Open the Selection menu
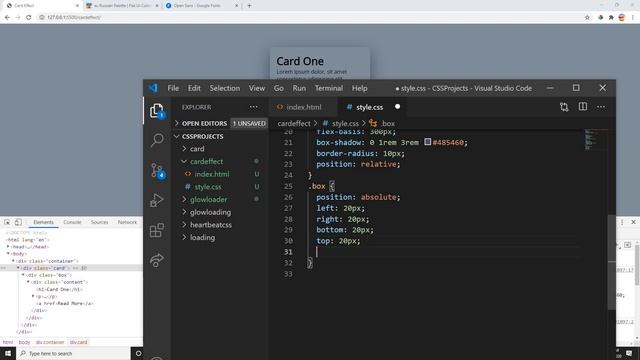640x360 pixels. coord(224,88)
